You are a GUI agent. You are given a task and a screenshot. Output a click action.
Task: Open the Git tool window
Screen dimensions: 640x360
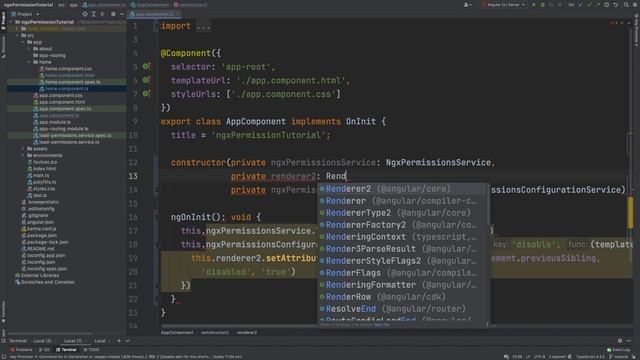44,350
